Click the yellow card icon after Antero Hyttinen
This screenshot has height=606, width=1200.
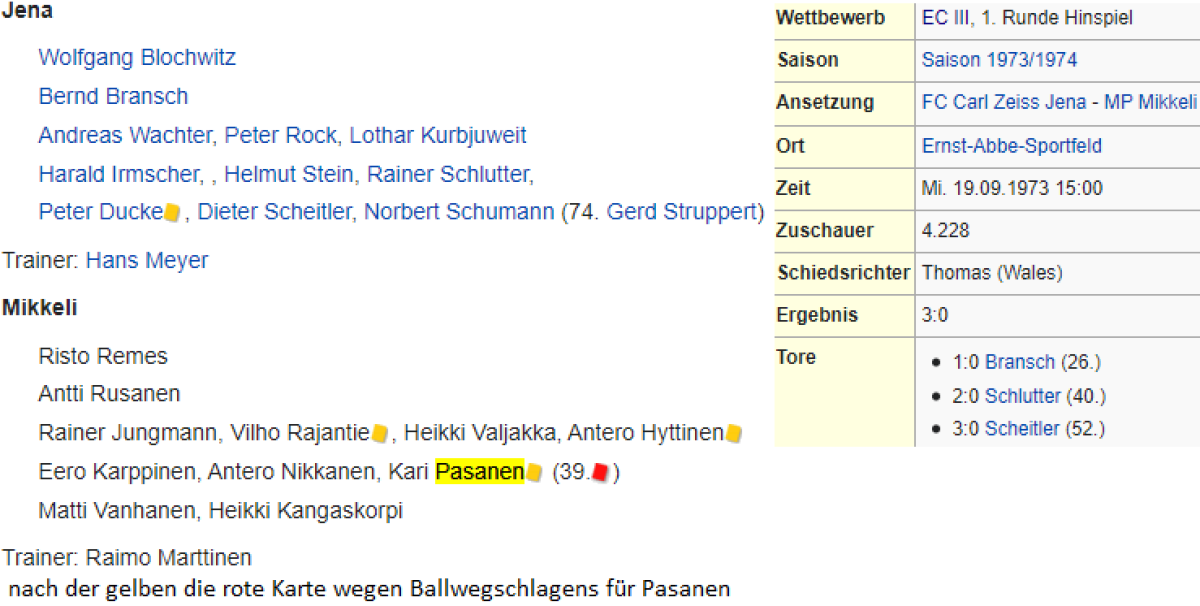click(733, 433)
